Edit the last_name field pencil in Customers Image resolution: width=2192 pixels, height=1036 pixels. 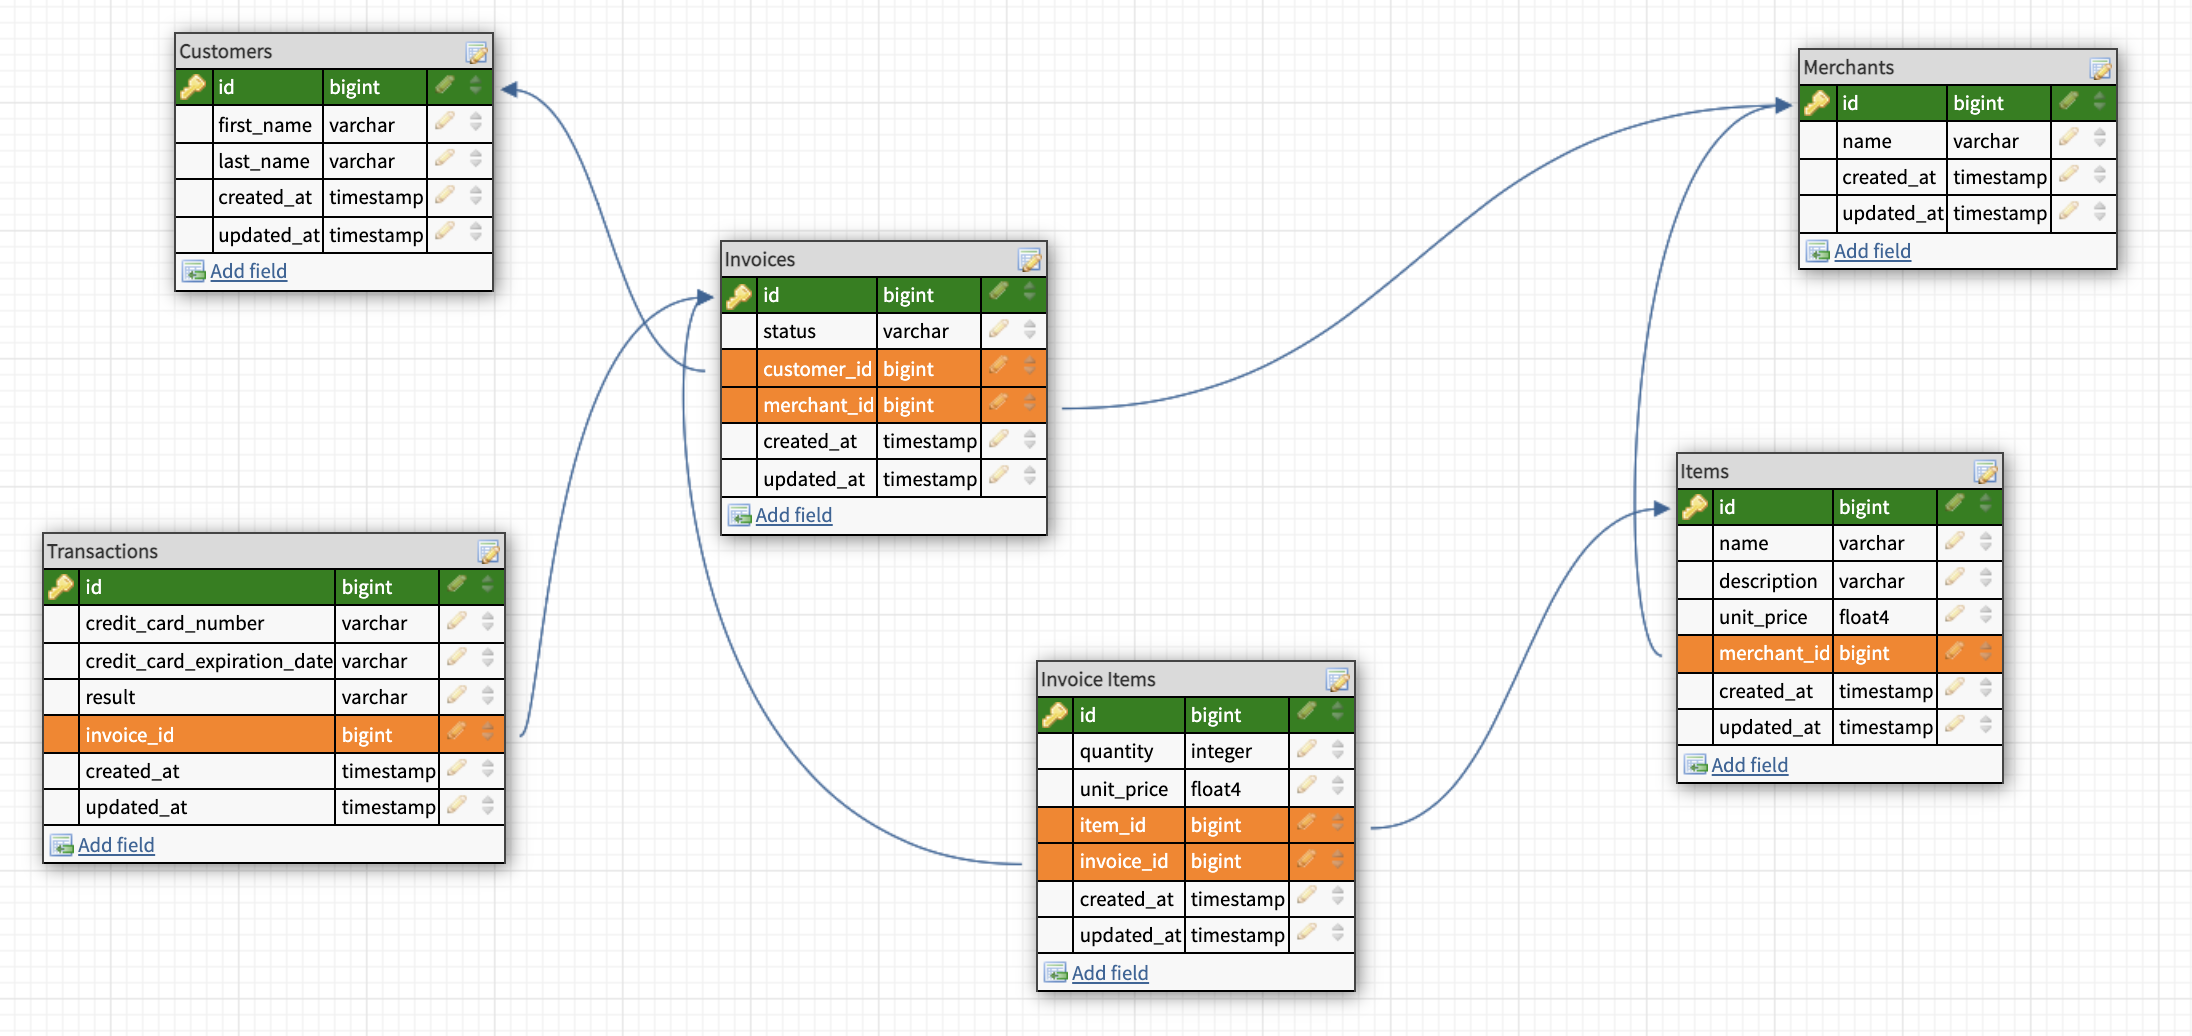[x=446, y=158]
